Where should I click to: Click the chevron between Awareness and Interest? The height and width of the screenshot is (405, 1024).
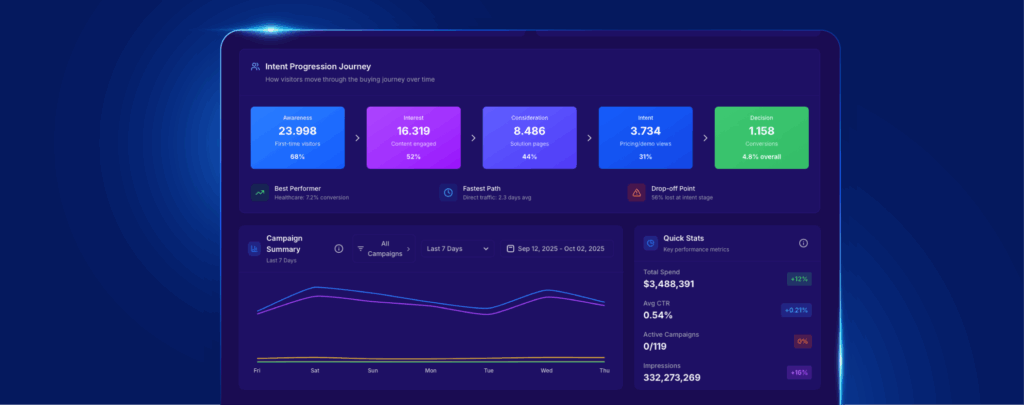point(357,138)
